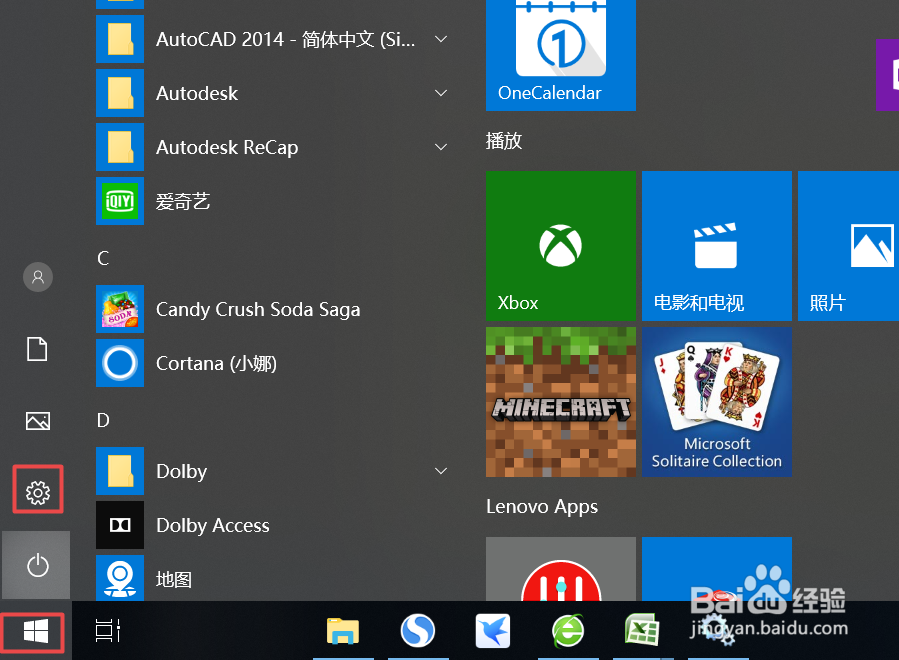Open the 照片 photos tile

pos(849,246)
